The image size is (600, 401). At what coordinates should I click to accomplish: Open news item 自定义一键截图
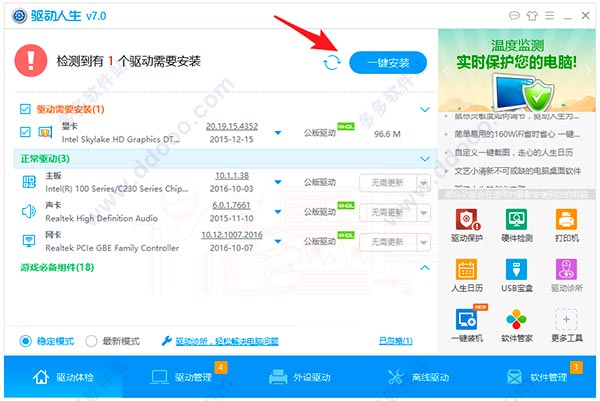coord(514,153)
